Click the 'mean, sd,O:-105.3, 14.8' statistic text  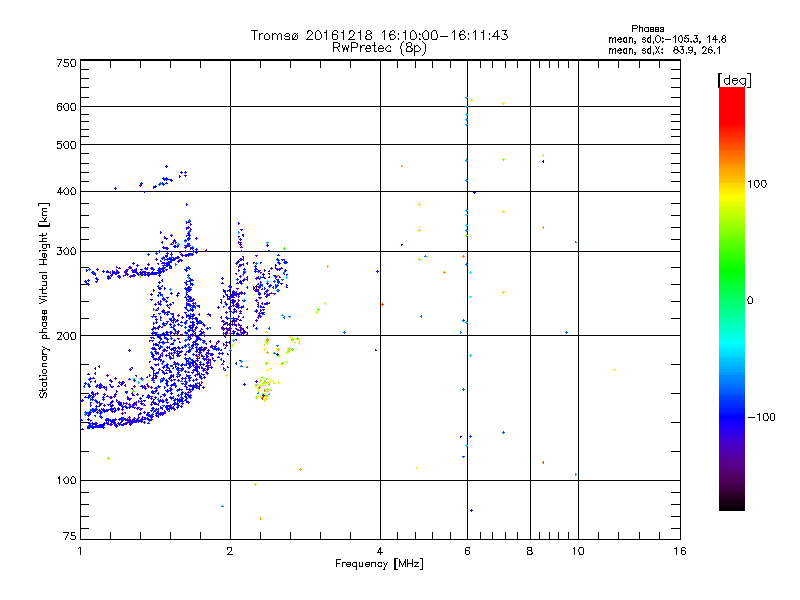[x=667, y=39]
